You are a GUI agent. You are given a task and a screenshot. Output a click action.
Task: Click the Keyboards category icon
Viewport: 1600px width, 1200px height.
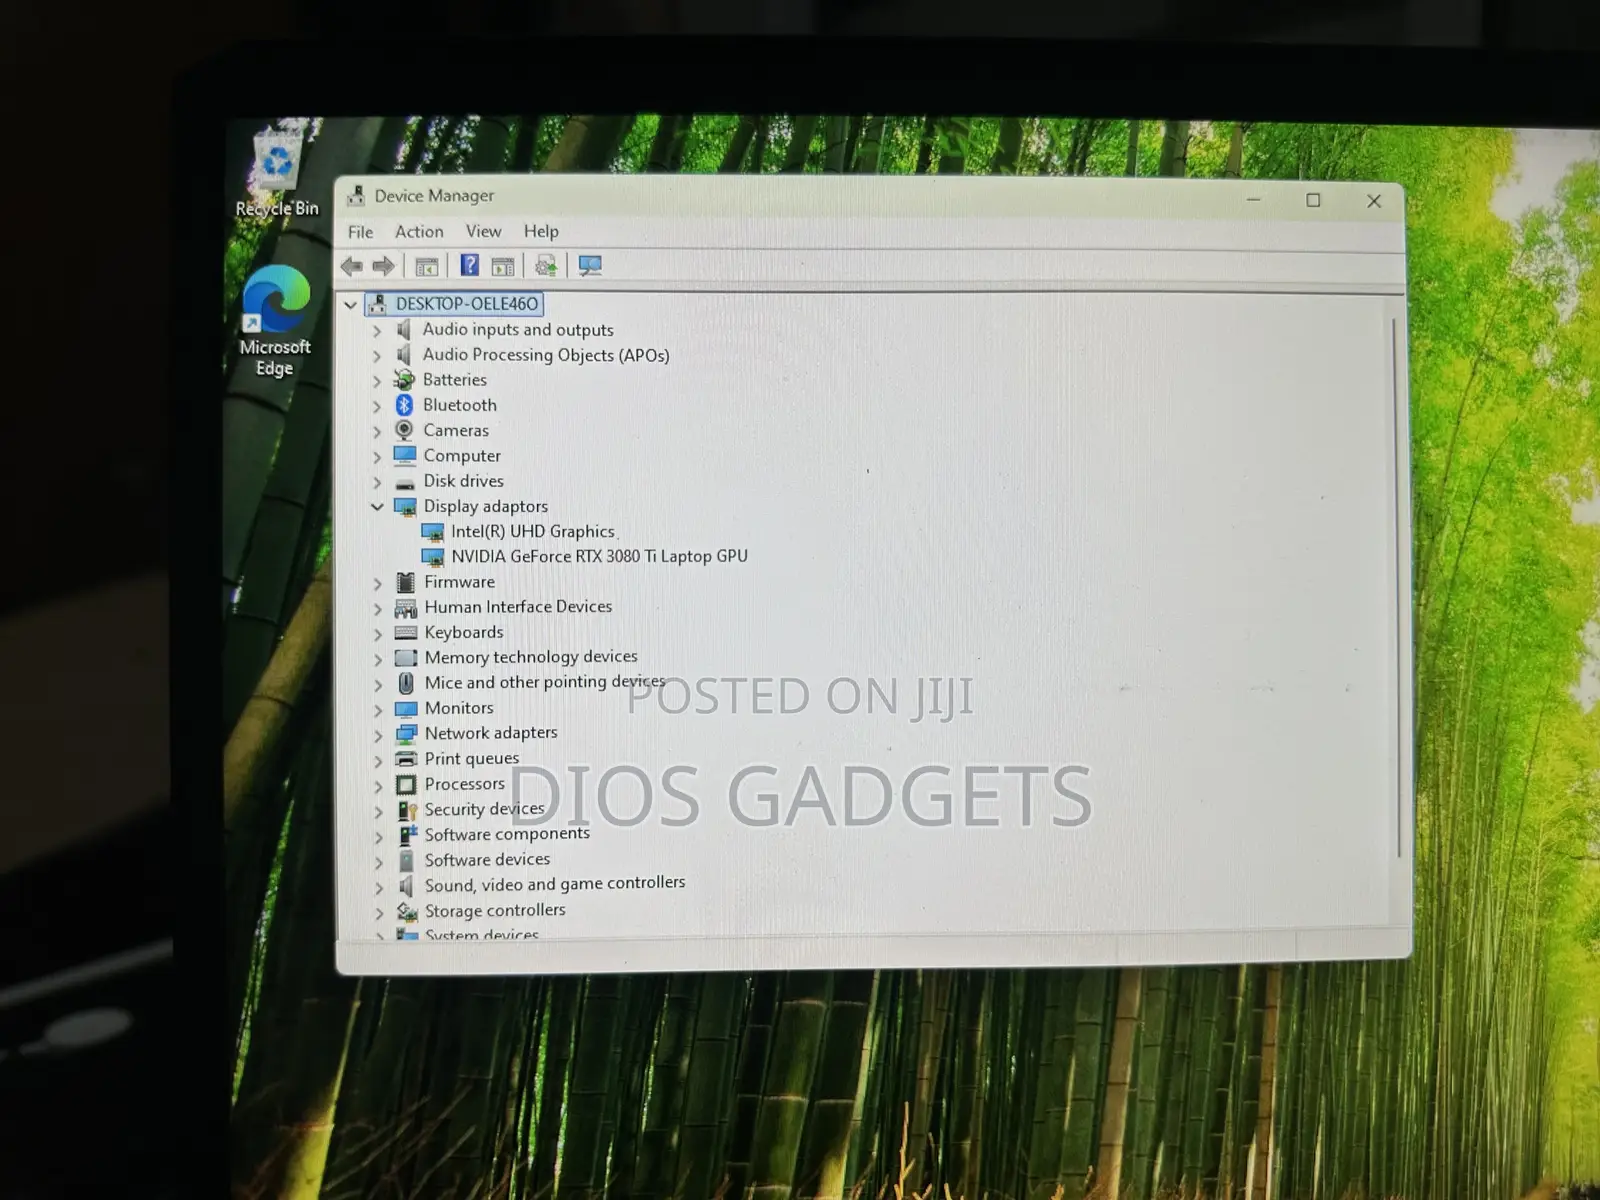[405, 632]
